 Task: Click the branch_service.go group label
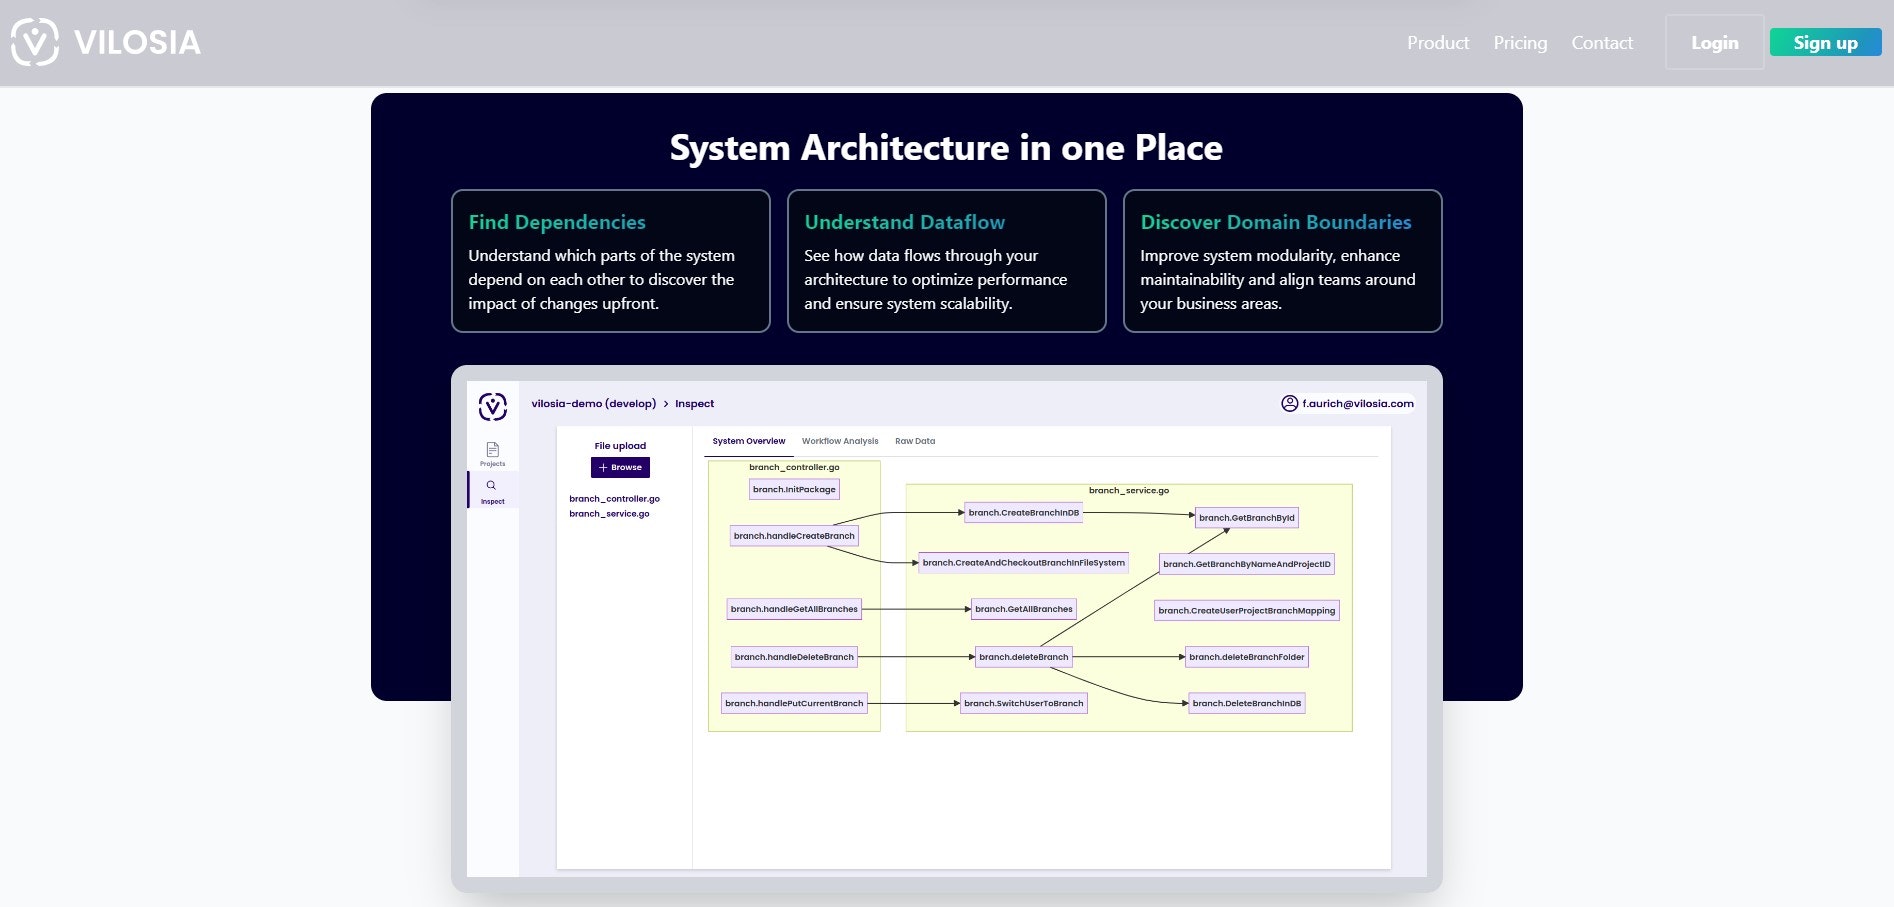click(x=1129, y=491)
